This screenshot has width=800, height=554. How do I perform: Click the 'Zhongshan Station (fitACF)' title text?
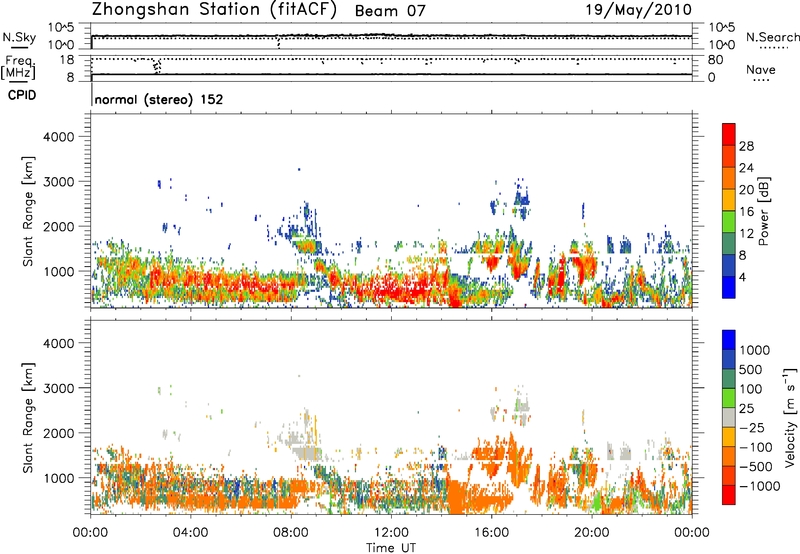pos(215,10)
